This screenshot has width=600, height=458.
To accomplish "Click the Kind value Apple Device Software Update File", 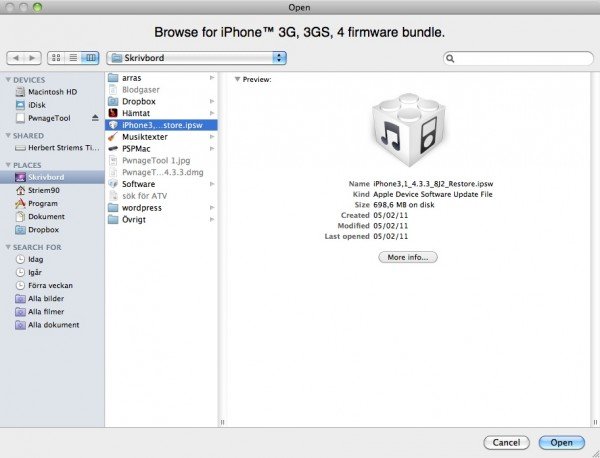I will (x=433, y=194).
